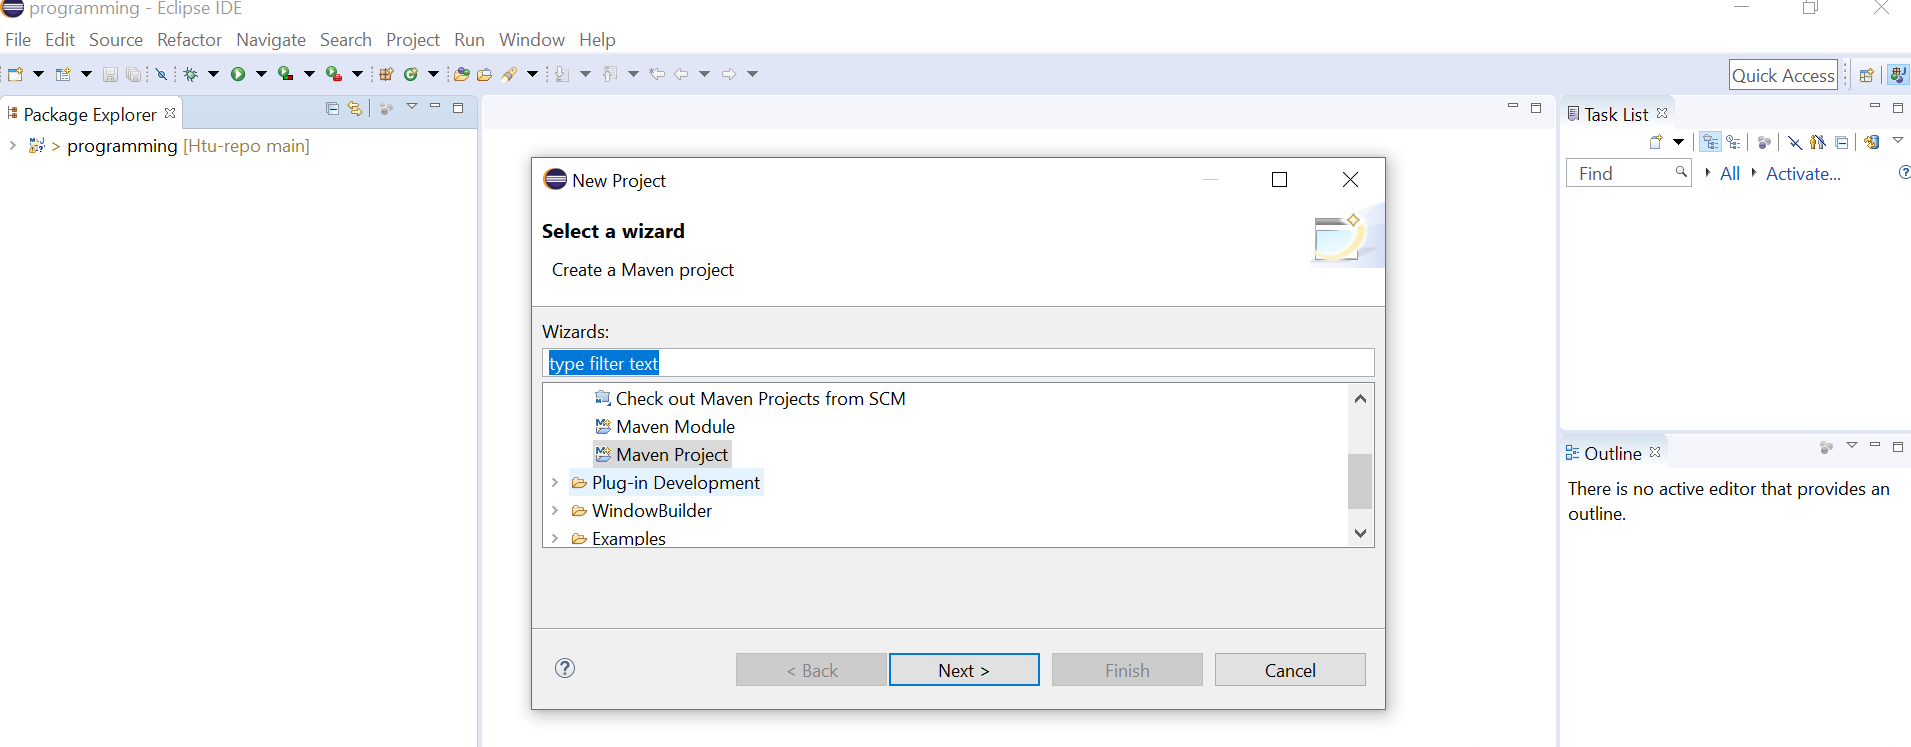1911x747 pixels.
Task: Toggle Focus on Active Task in Package Explorer
Action: click(x=386, y=109)
